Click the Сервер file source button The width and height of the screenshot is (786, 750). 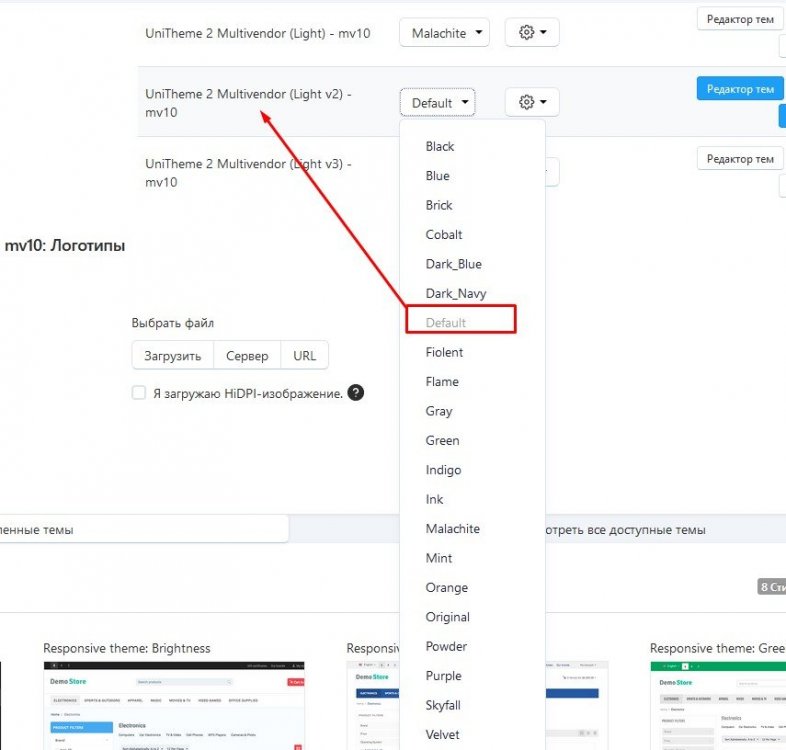pyautogui.click(x=247, y=355)
